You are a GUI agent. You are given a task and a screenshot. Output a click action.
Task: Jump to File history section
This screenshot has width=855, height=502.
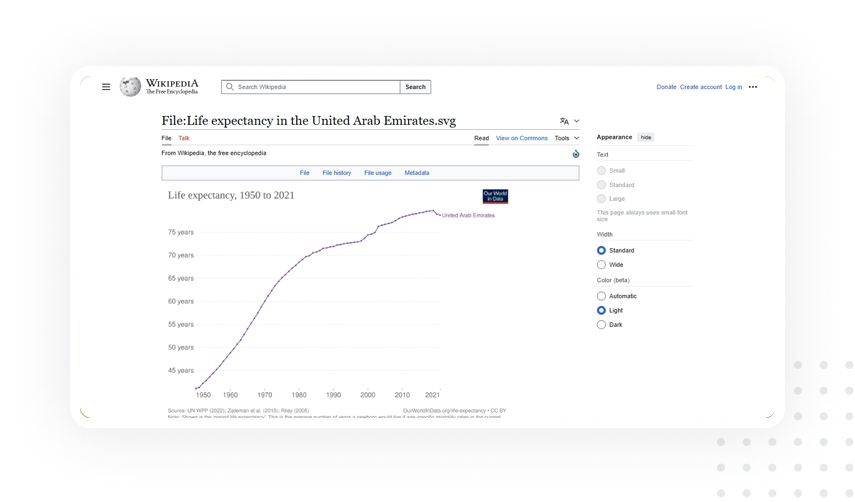(x=336, y=173)
